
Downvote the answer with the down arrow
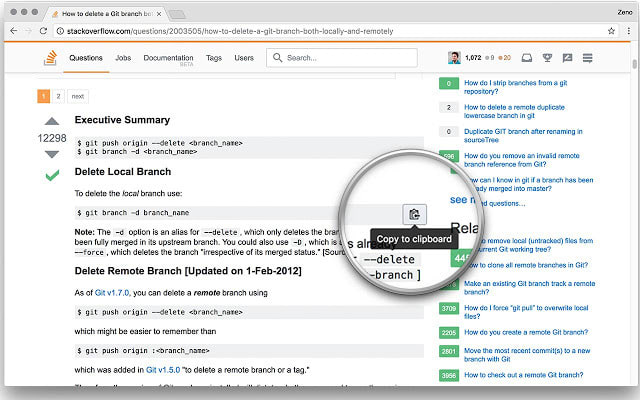point(52,154)
